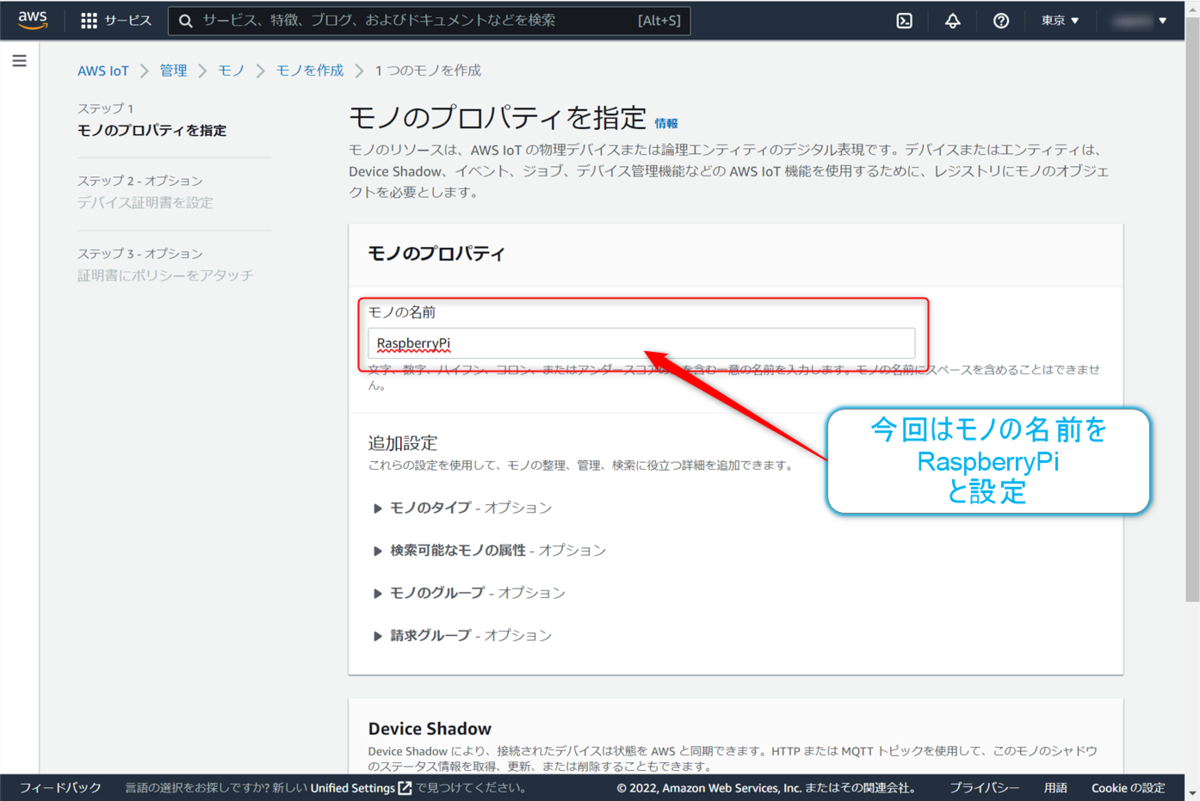Click the 1 つのモノを作成 breadcrumb text

pos(428,71)
